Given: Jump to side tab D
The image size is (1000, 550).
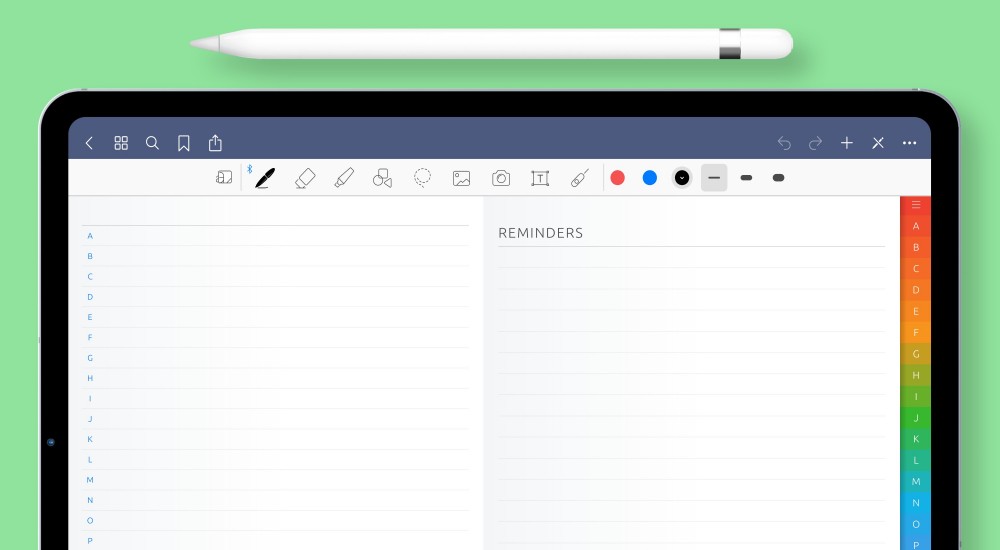Looking at the screenshot, I should pos(916,290).
